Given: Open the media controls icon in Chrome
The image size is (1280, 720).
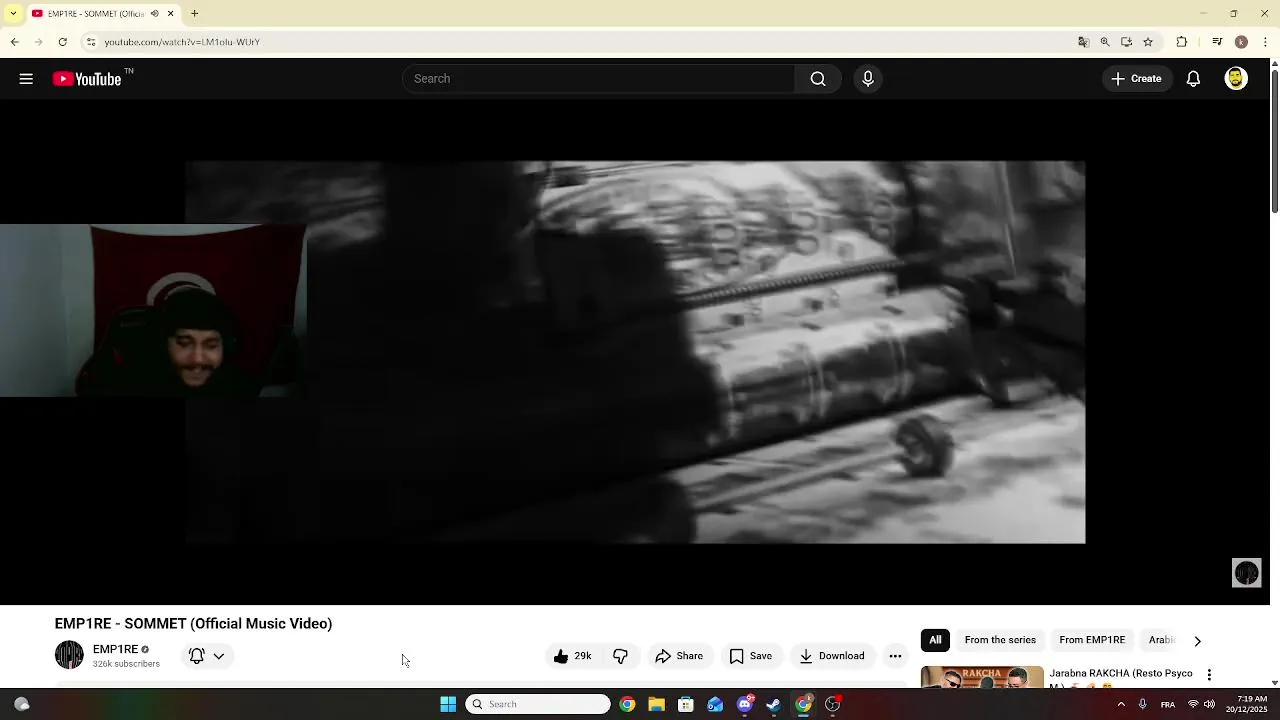Looking at the screenshot, I should coord(1217,42).
